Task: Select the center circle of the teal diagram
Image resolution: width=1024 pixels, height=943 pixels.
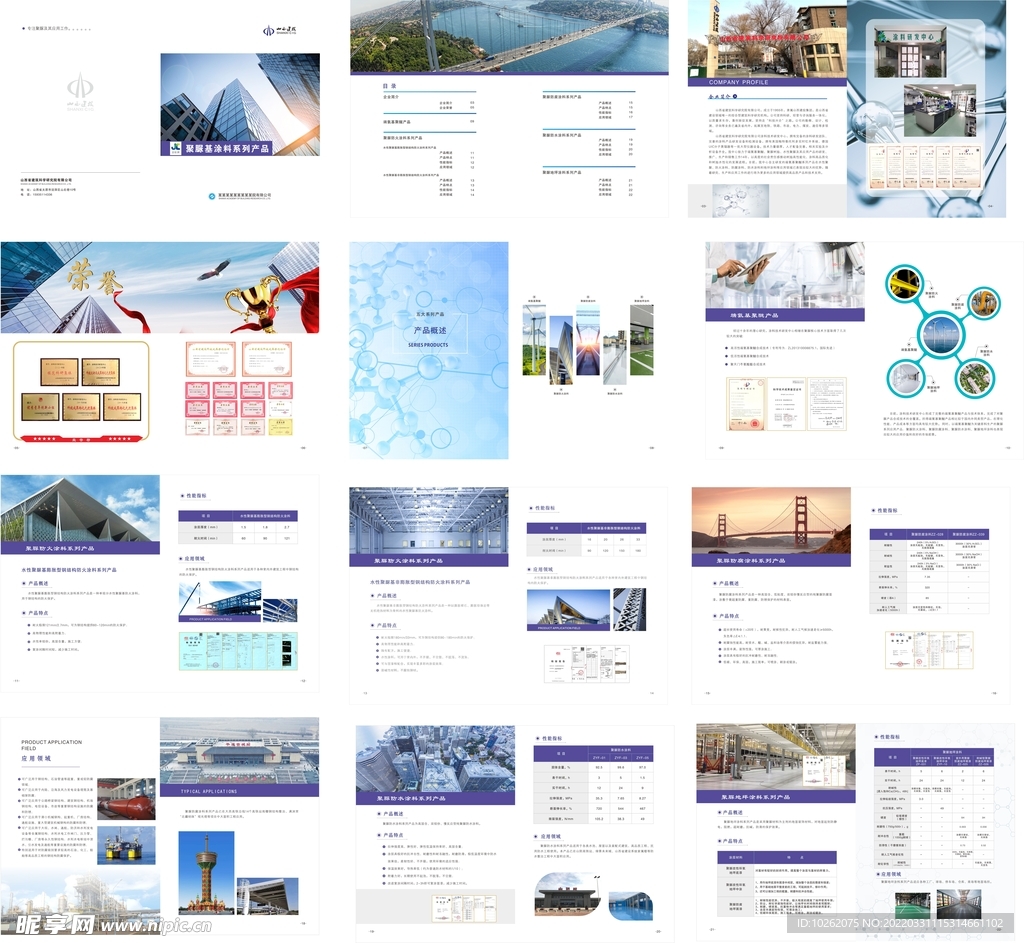Action: (937, 331)
